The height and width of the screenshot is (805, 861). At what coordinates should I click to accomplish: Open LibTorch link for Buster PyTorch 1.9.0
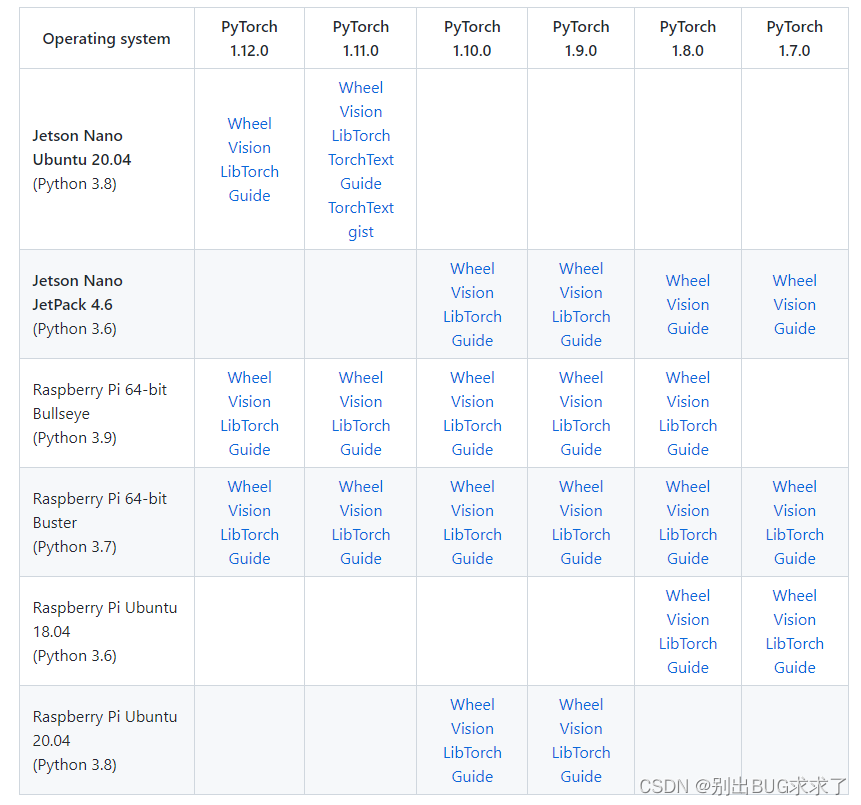point(581,535)
